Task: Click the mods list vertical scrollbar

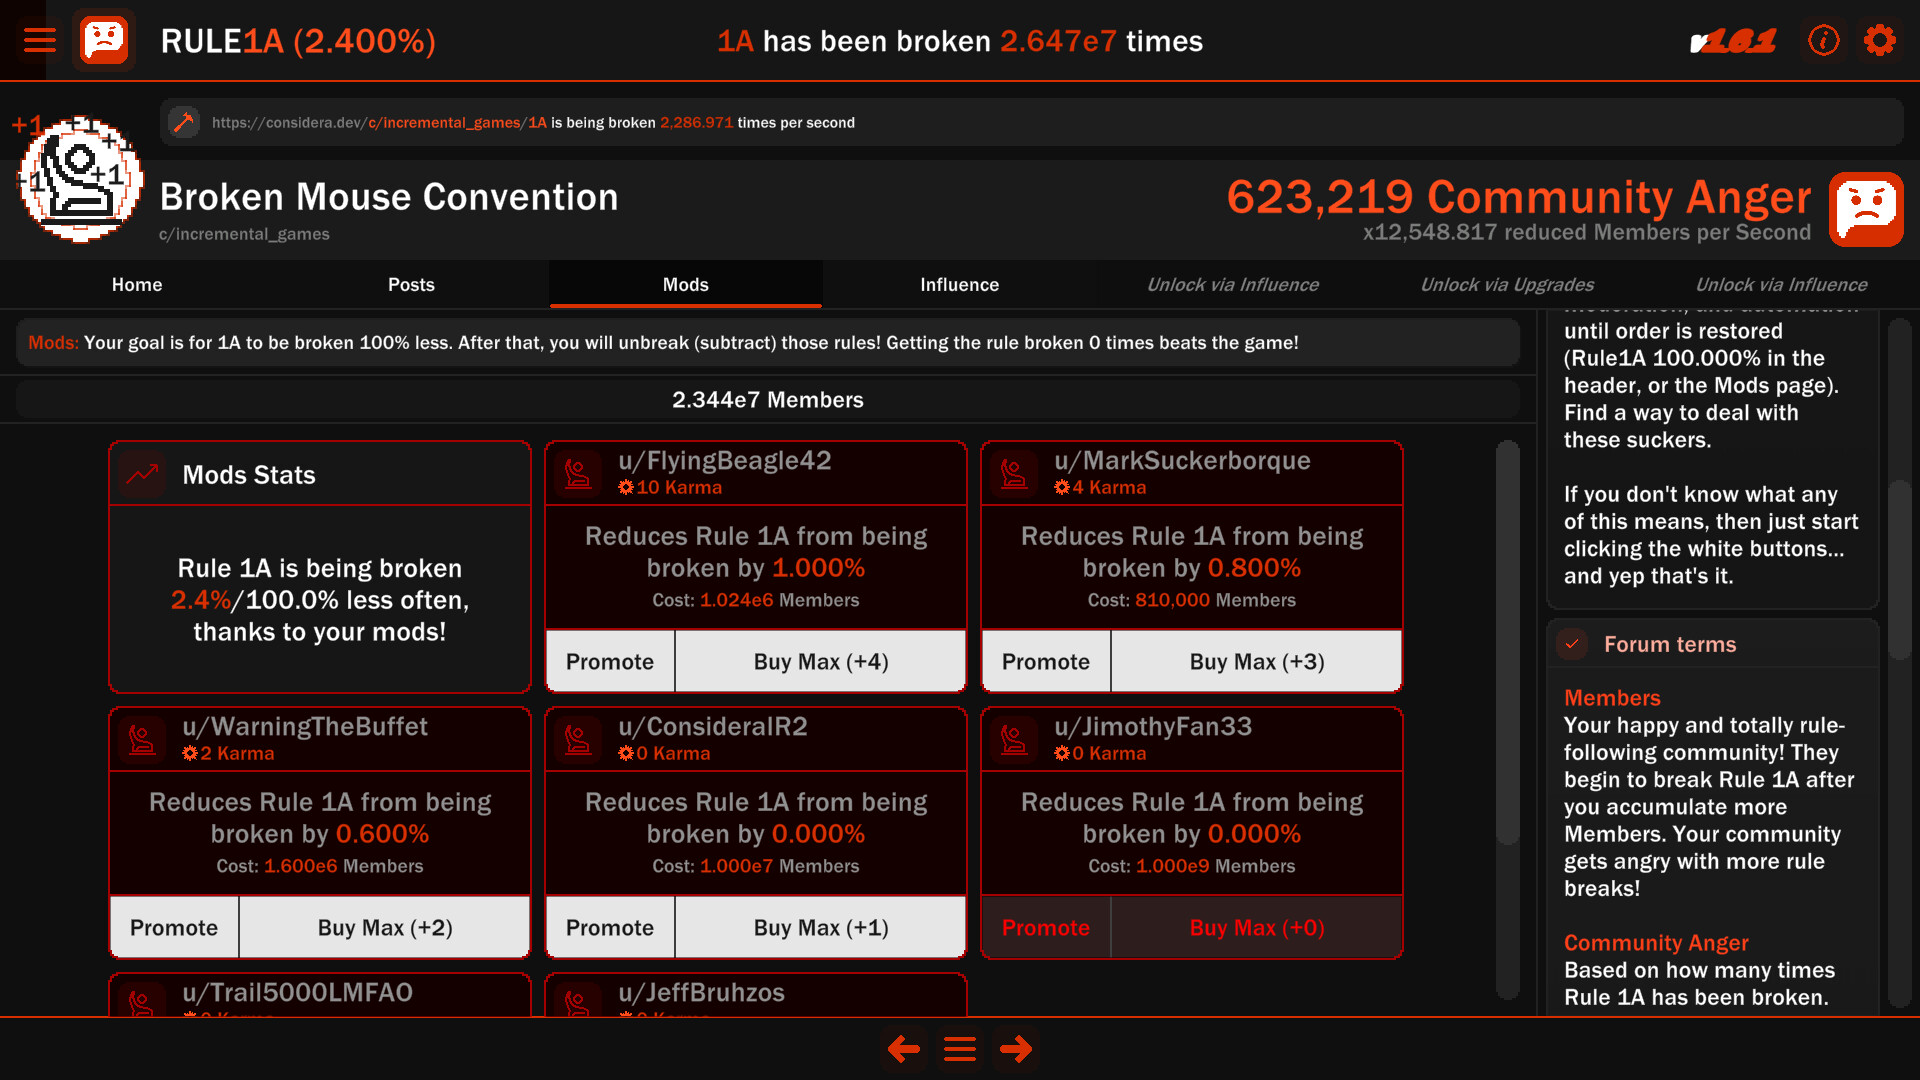Action: click(1507, 640)
